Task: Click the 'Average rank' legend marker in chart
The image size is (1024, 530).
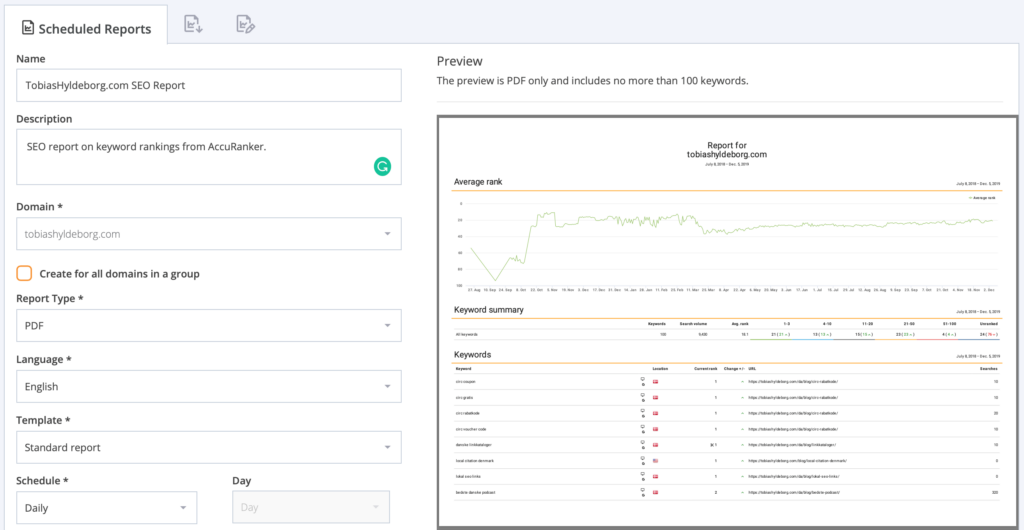Action: coord(969,198)
